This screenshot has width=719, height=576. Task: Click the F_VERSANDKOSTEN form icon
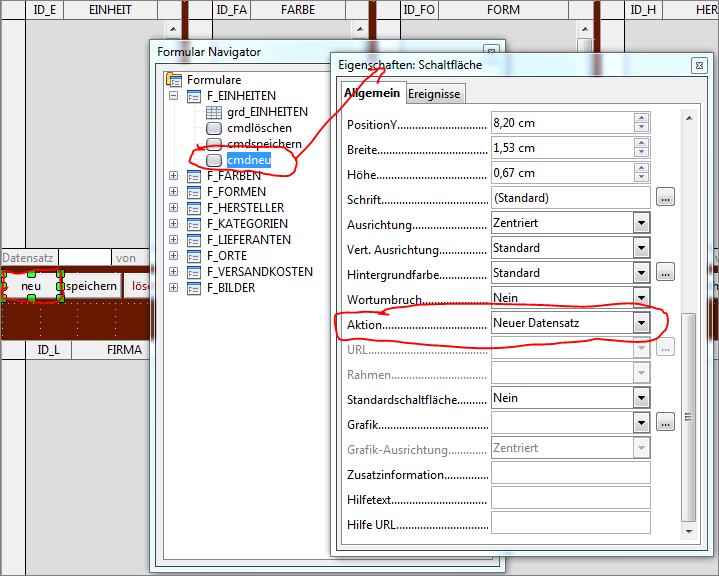[x=194, y=272]
